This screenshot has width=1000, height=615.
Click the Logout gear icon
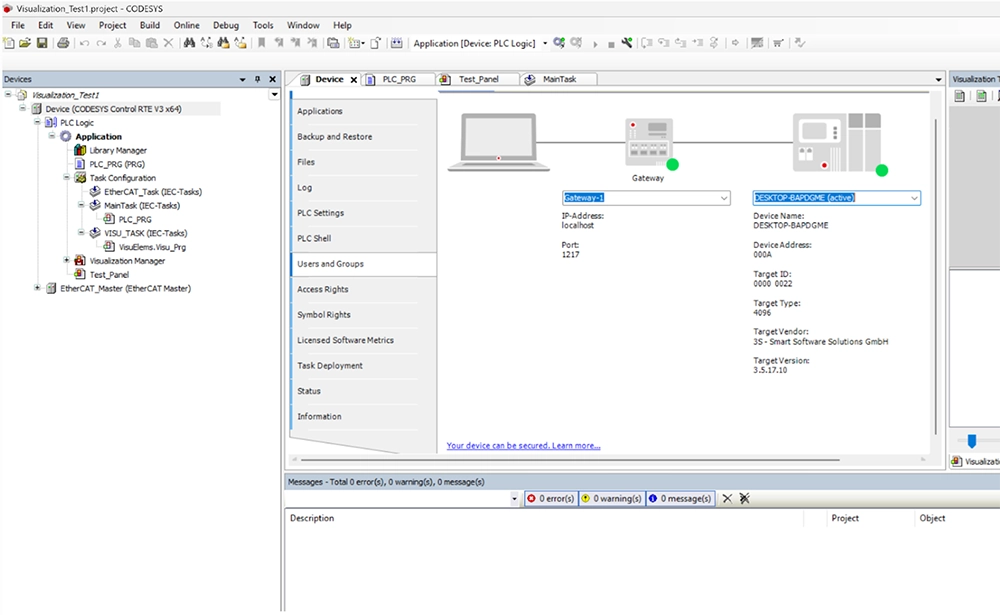[x=577, y=43]
